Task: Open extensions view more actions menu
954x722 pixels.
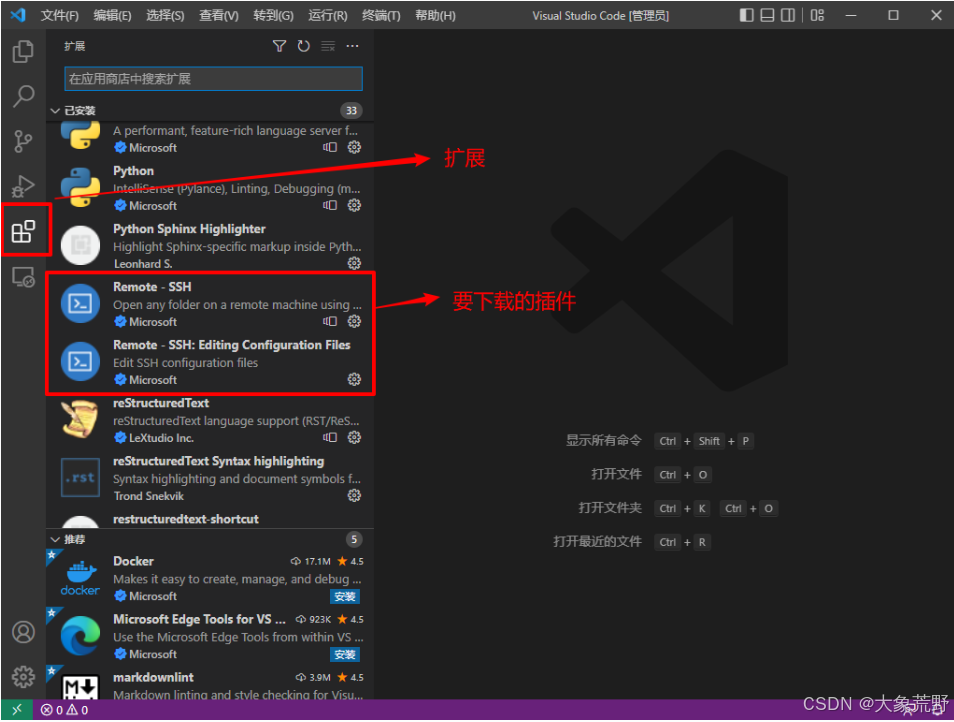Action: [352, 46]
